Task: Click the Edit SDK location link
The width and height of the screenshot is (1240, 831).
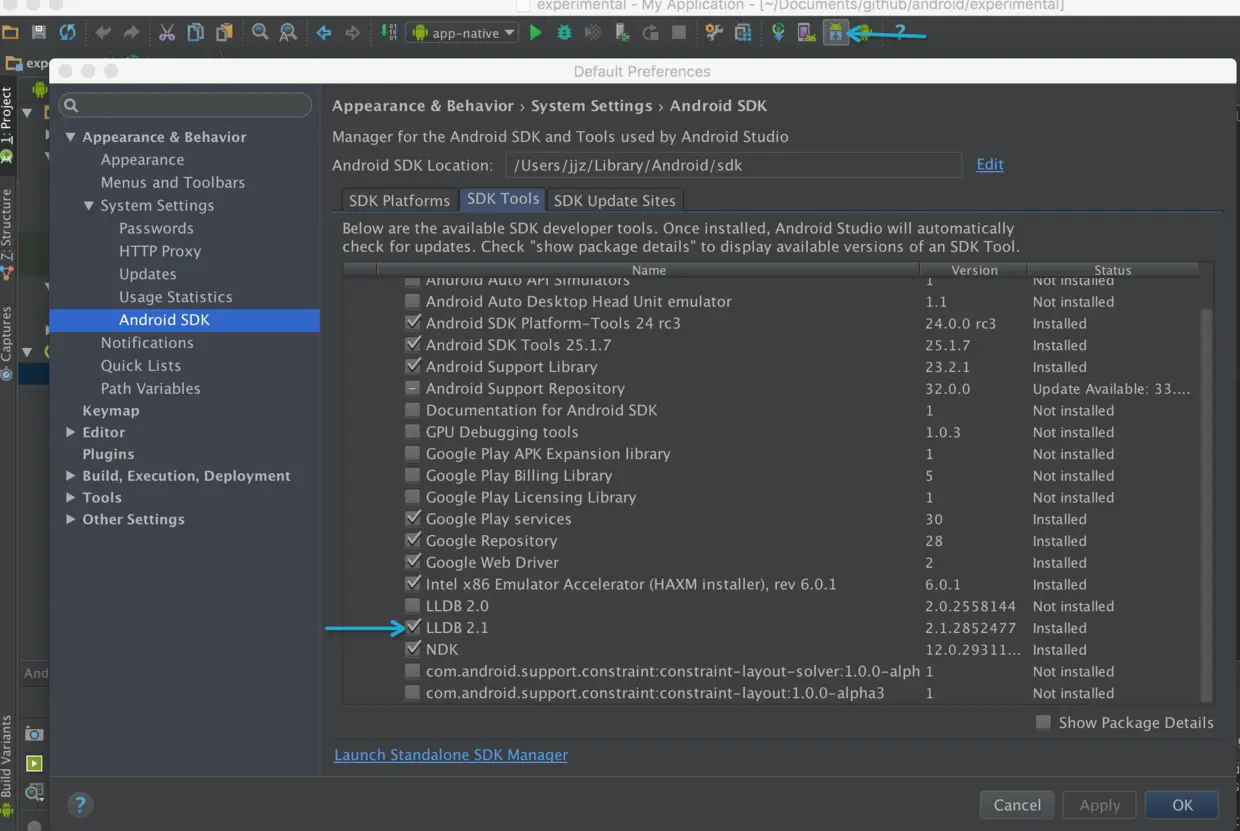Action: tap(990, 165)
